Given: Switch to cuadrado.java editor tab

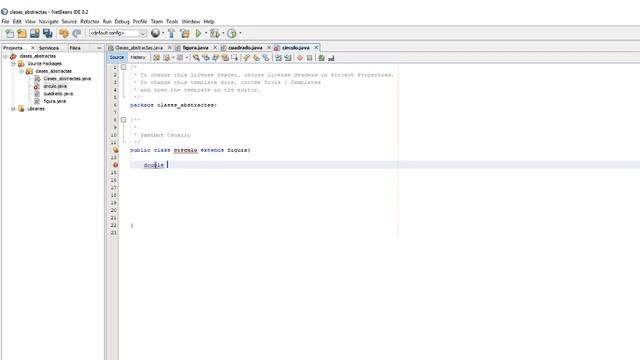Looking at the screenshot, I should pos(245,48).
